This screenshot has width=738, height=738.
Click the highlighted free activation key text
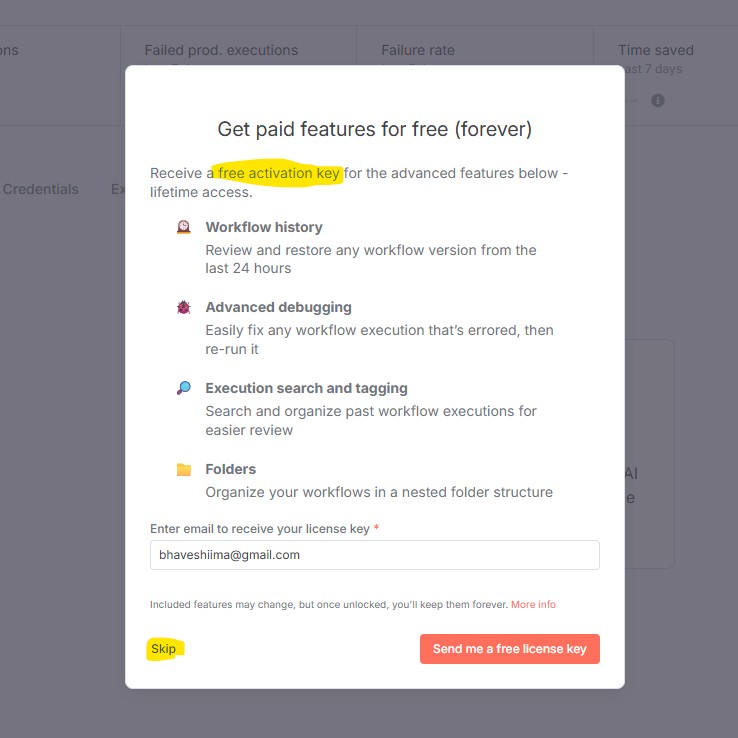click(x=279, y=173)
